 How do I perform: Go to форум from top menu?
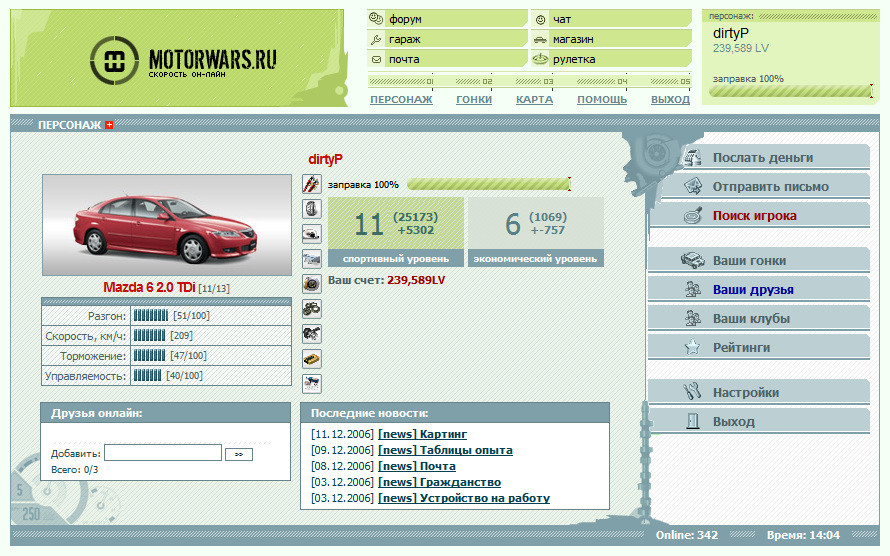coord(447,19)
